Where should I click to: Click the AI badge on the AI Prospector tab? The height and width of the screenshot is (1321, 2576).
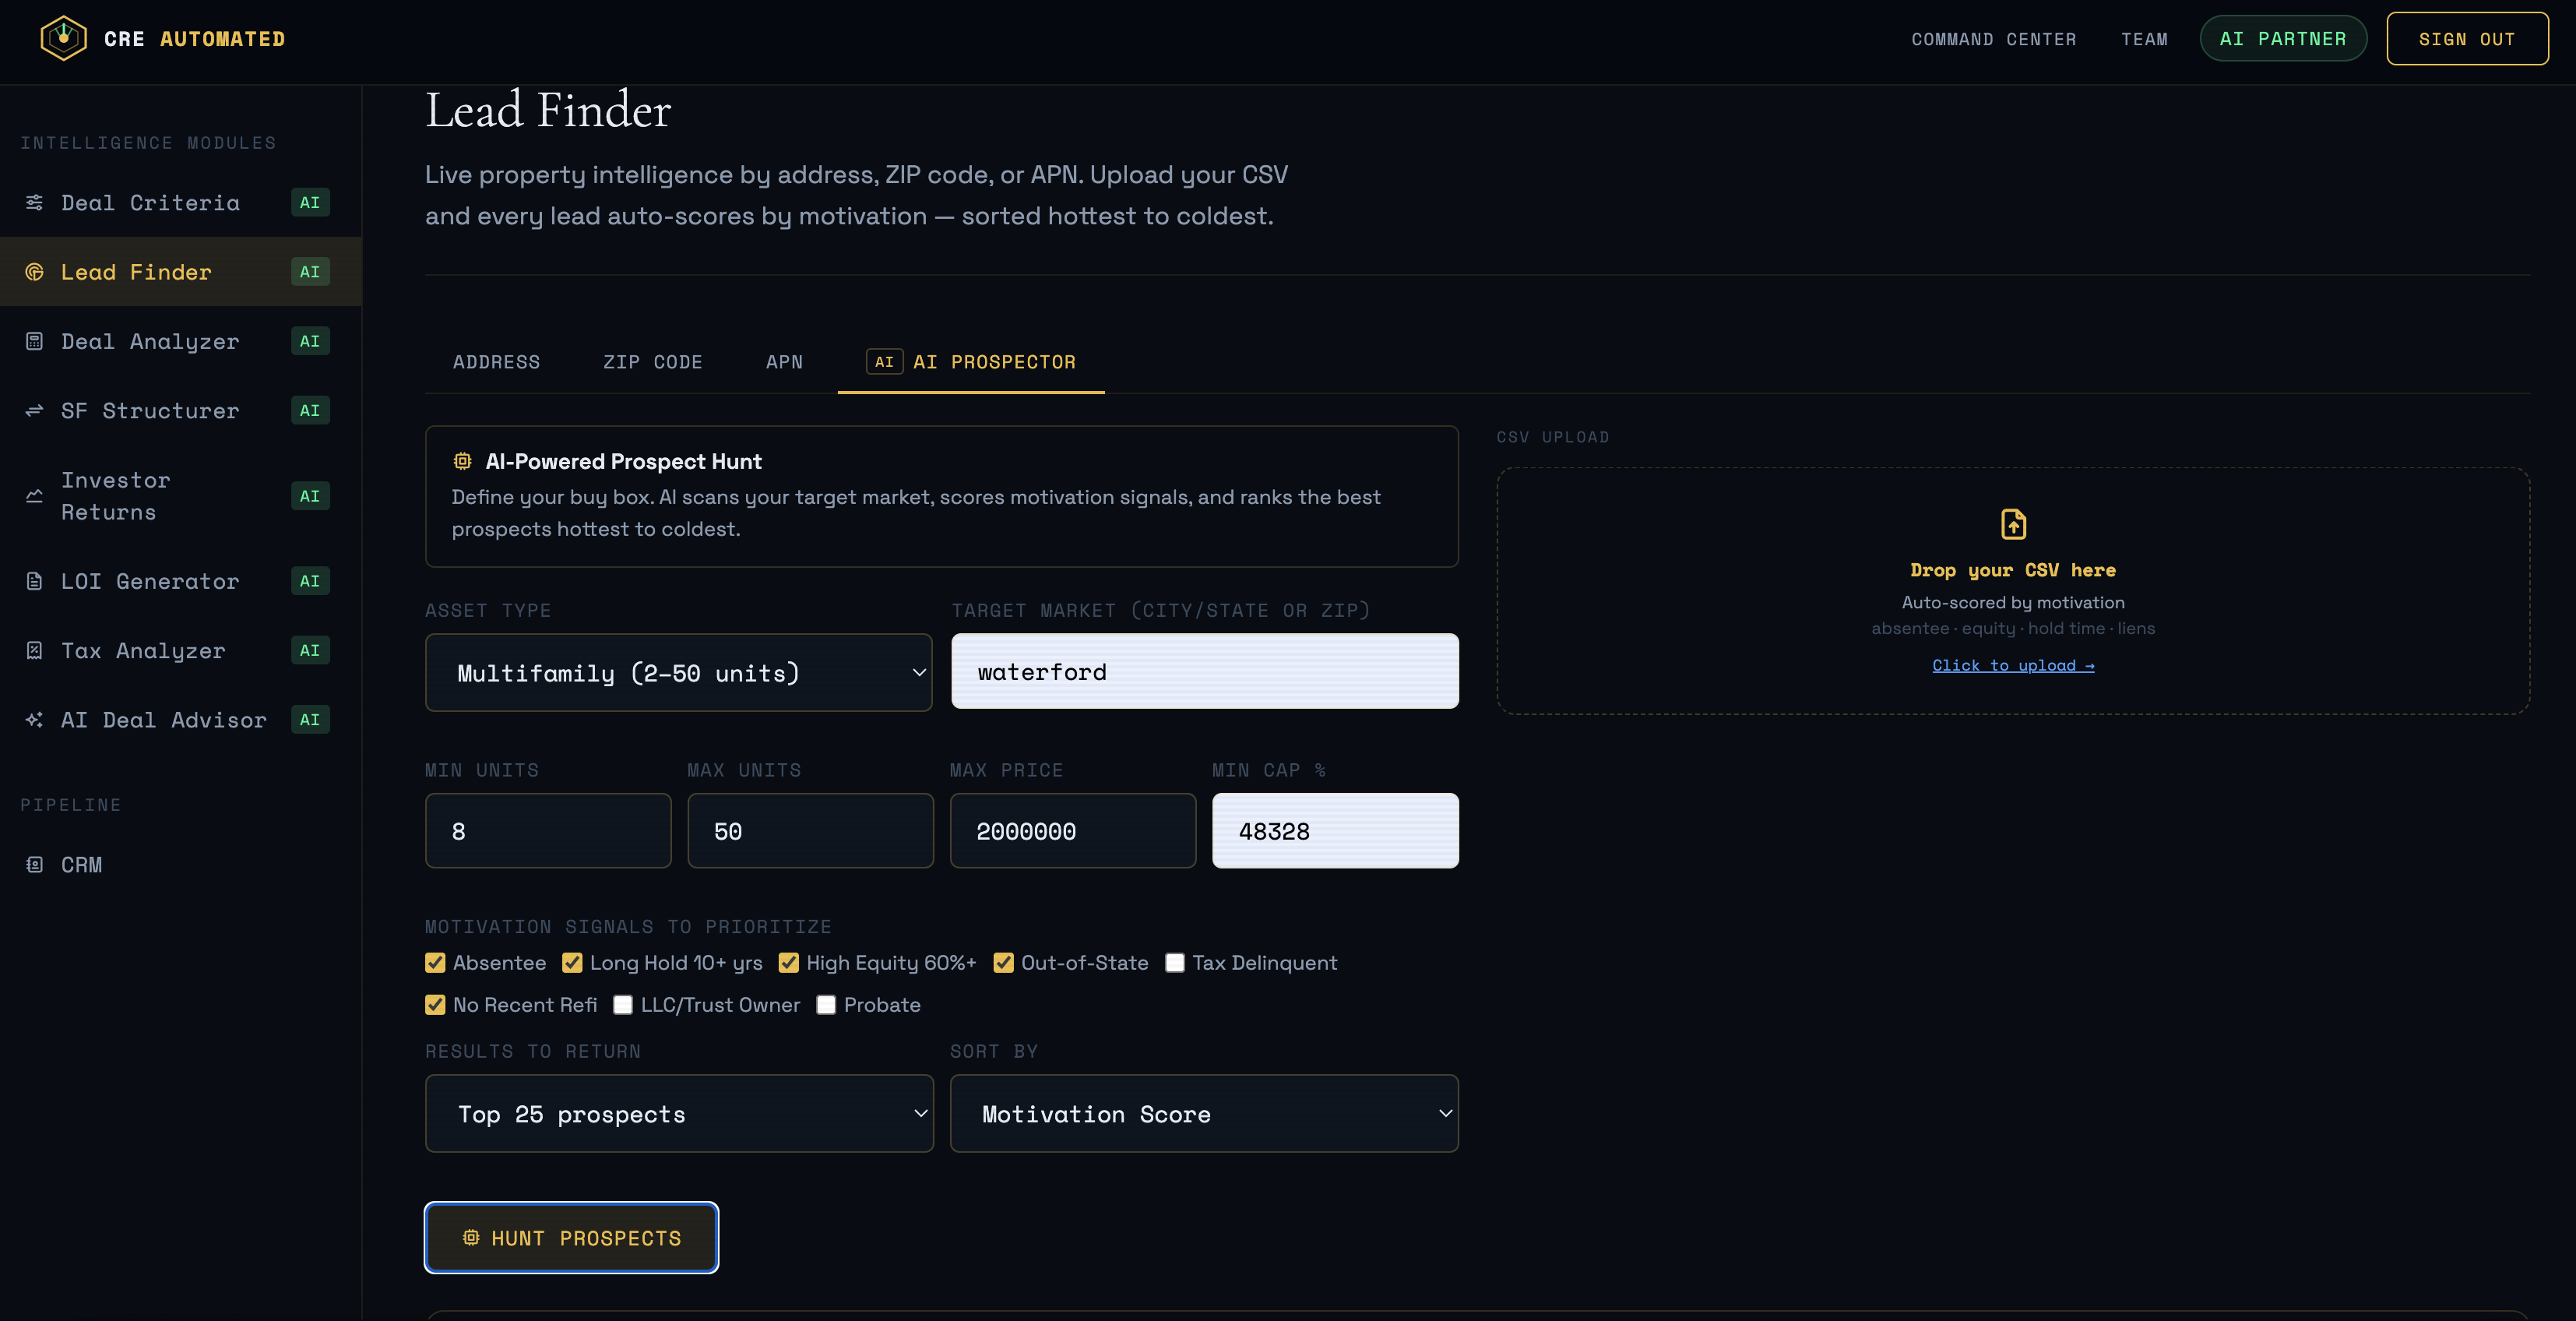pos(884,362)
